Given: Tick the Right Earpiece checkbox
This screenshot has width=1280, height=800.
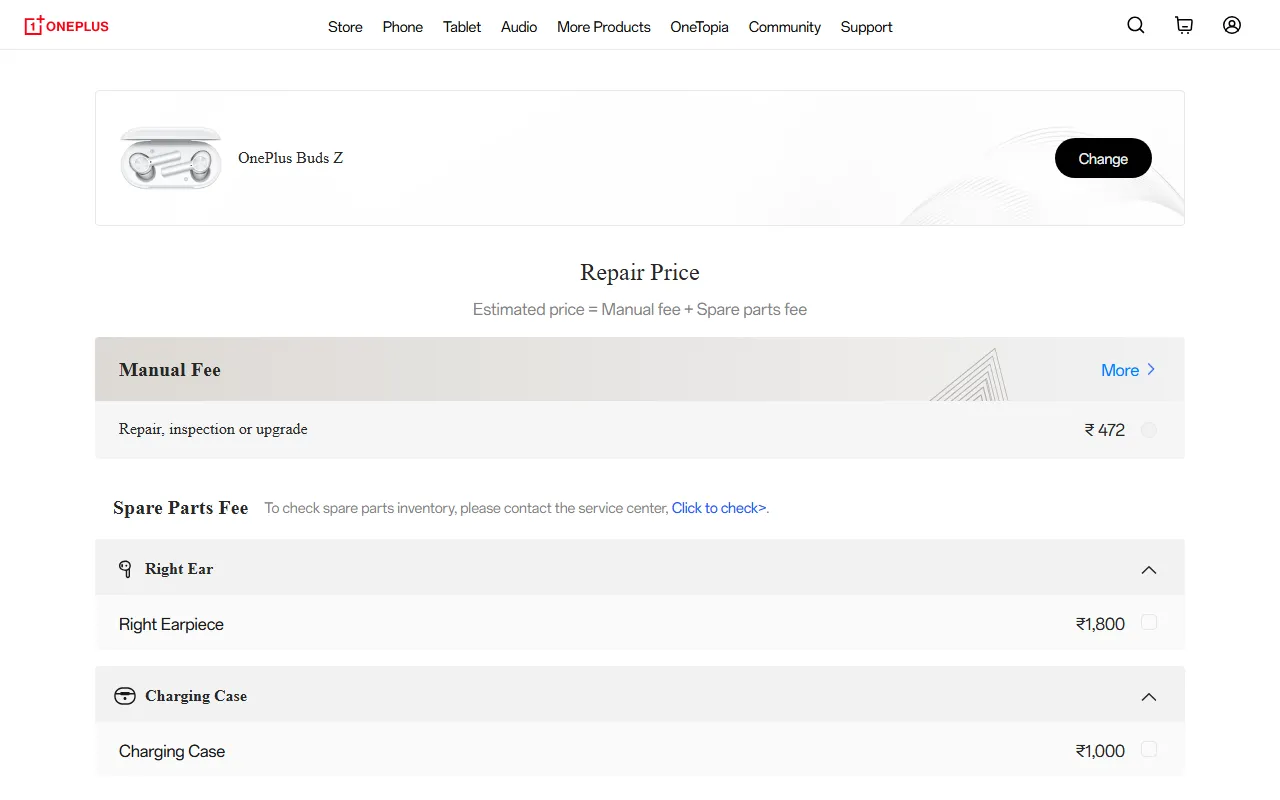Looking at the screenshot, I should 1149,622.
